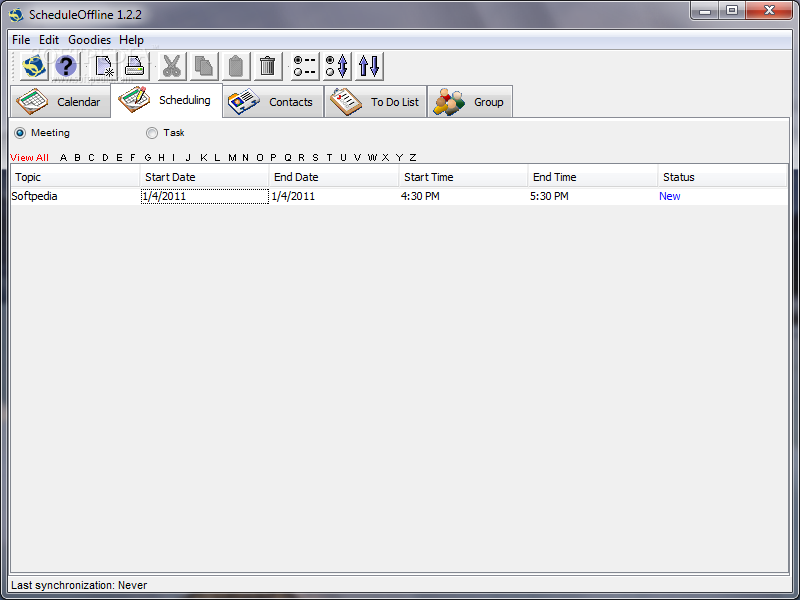Filter list by letter A
This screenshot has width=800, height=600.
click(63, 158)
